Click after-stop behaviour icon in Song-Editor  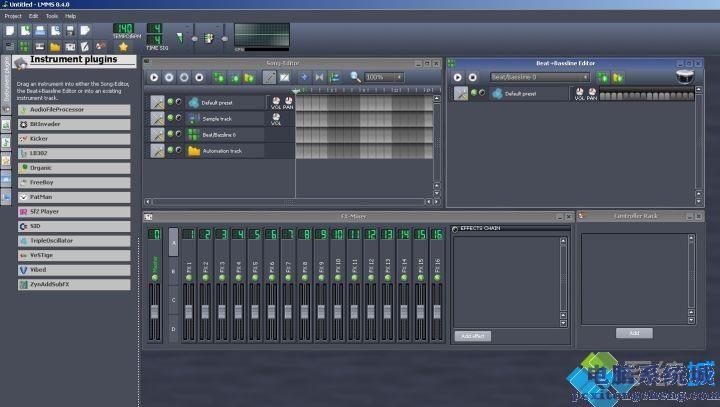point(334,77)
